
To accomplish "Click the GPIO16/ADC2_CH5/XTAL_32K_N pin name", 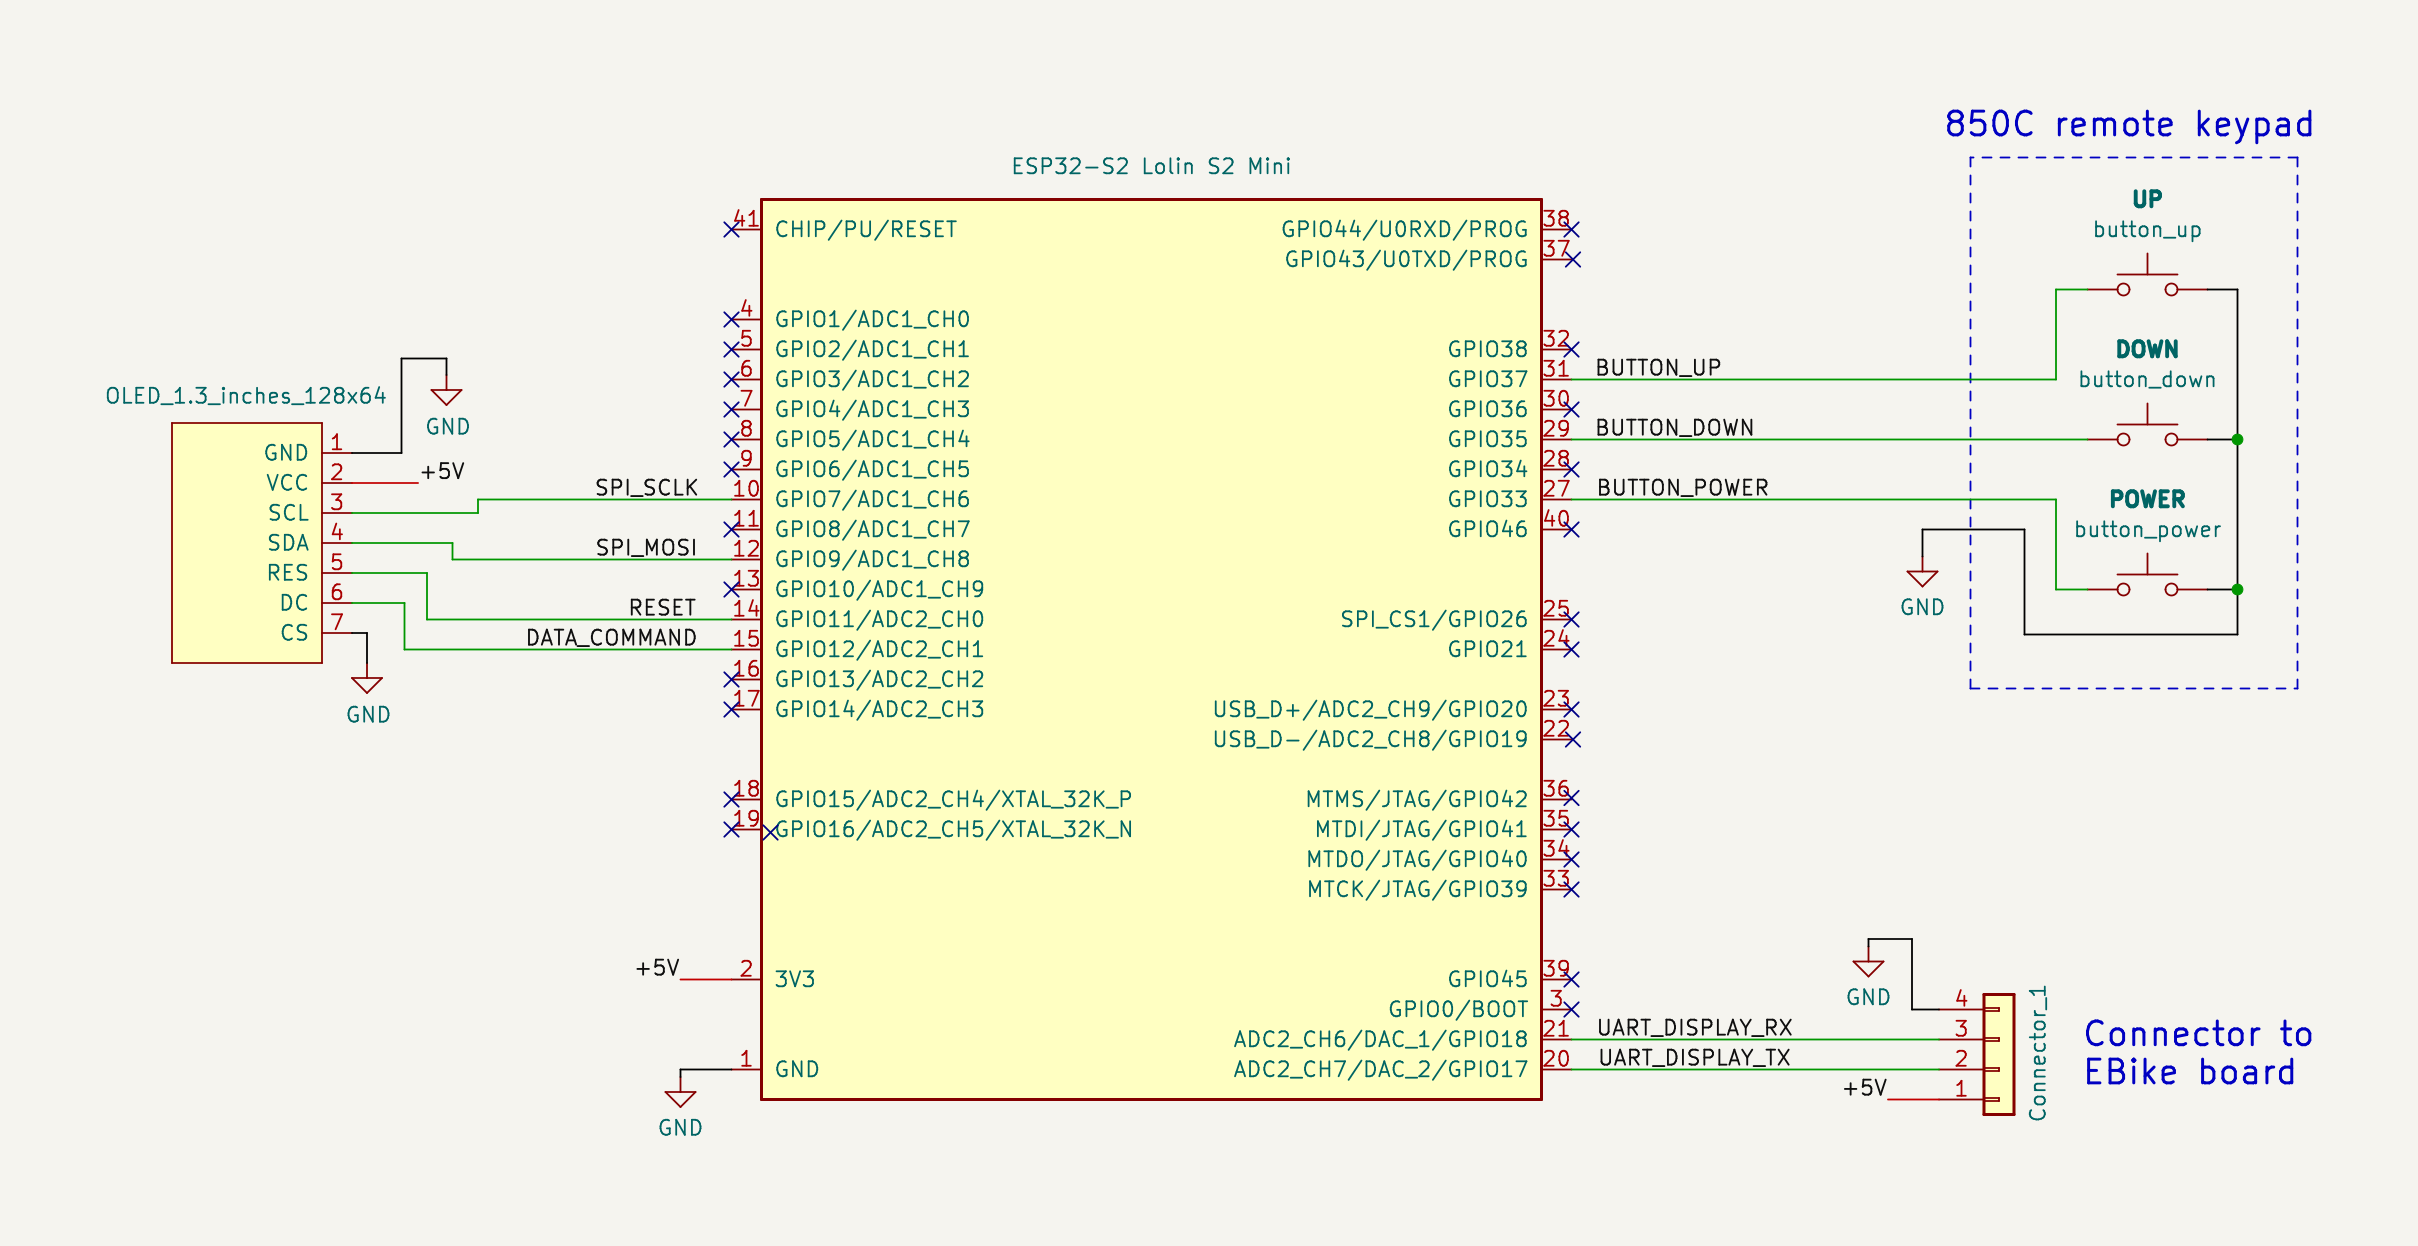I will coord(954,829).
